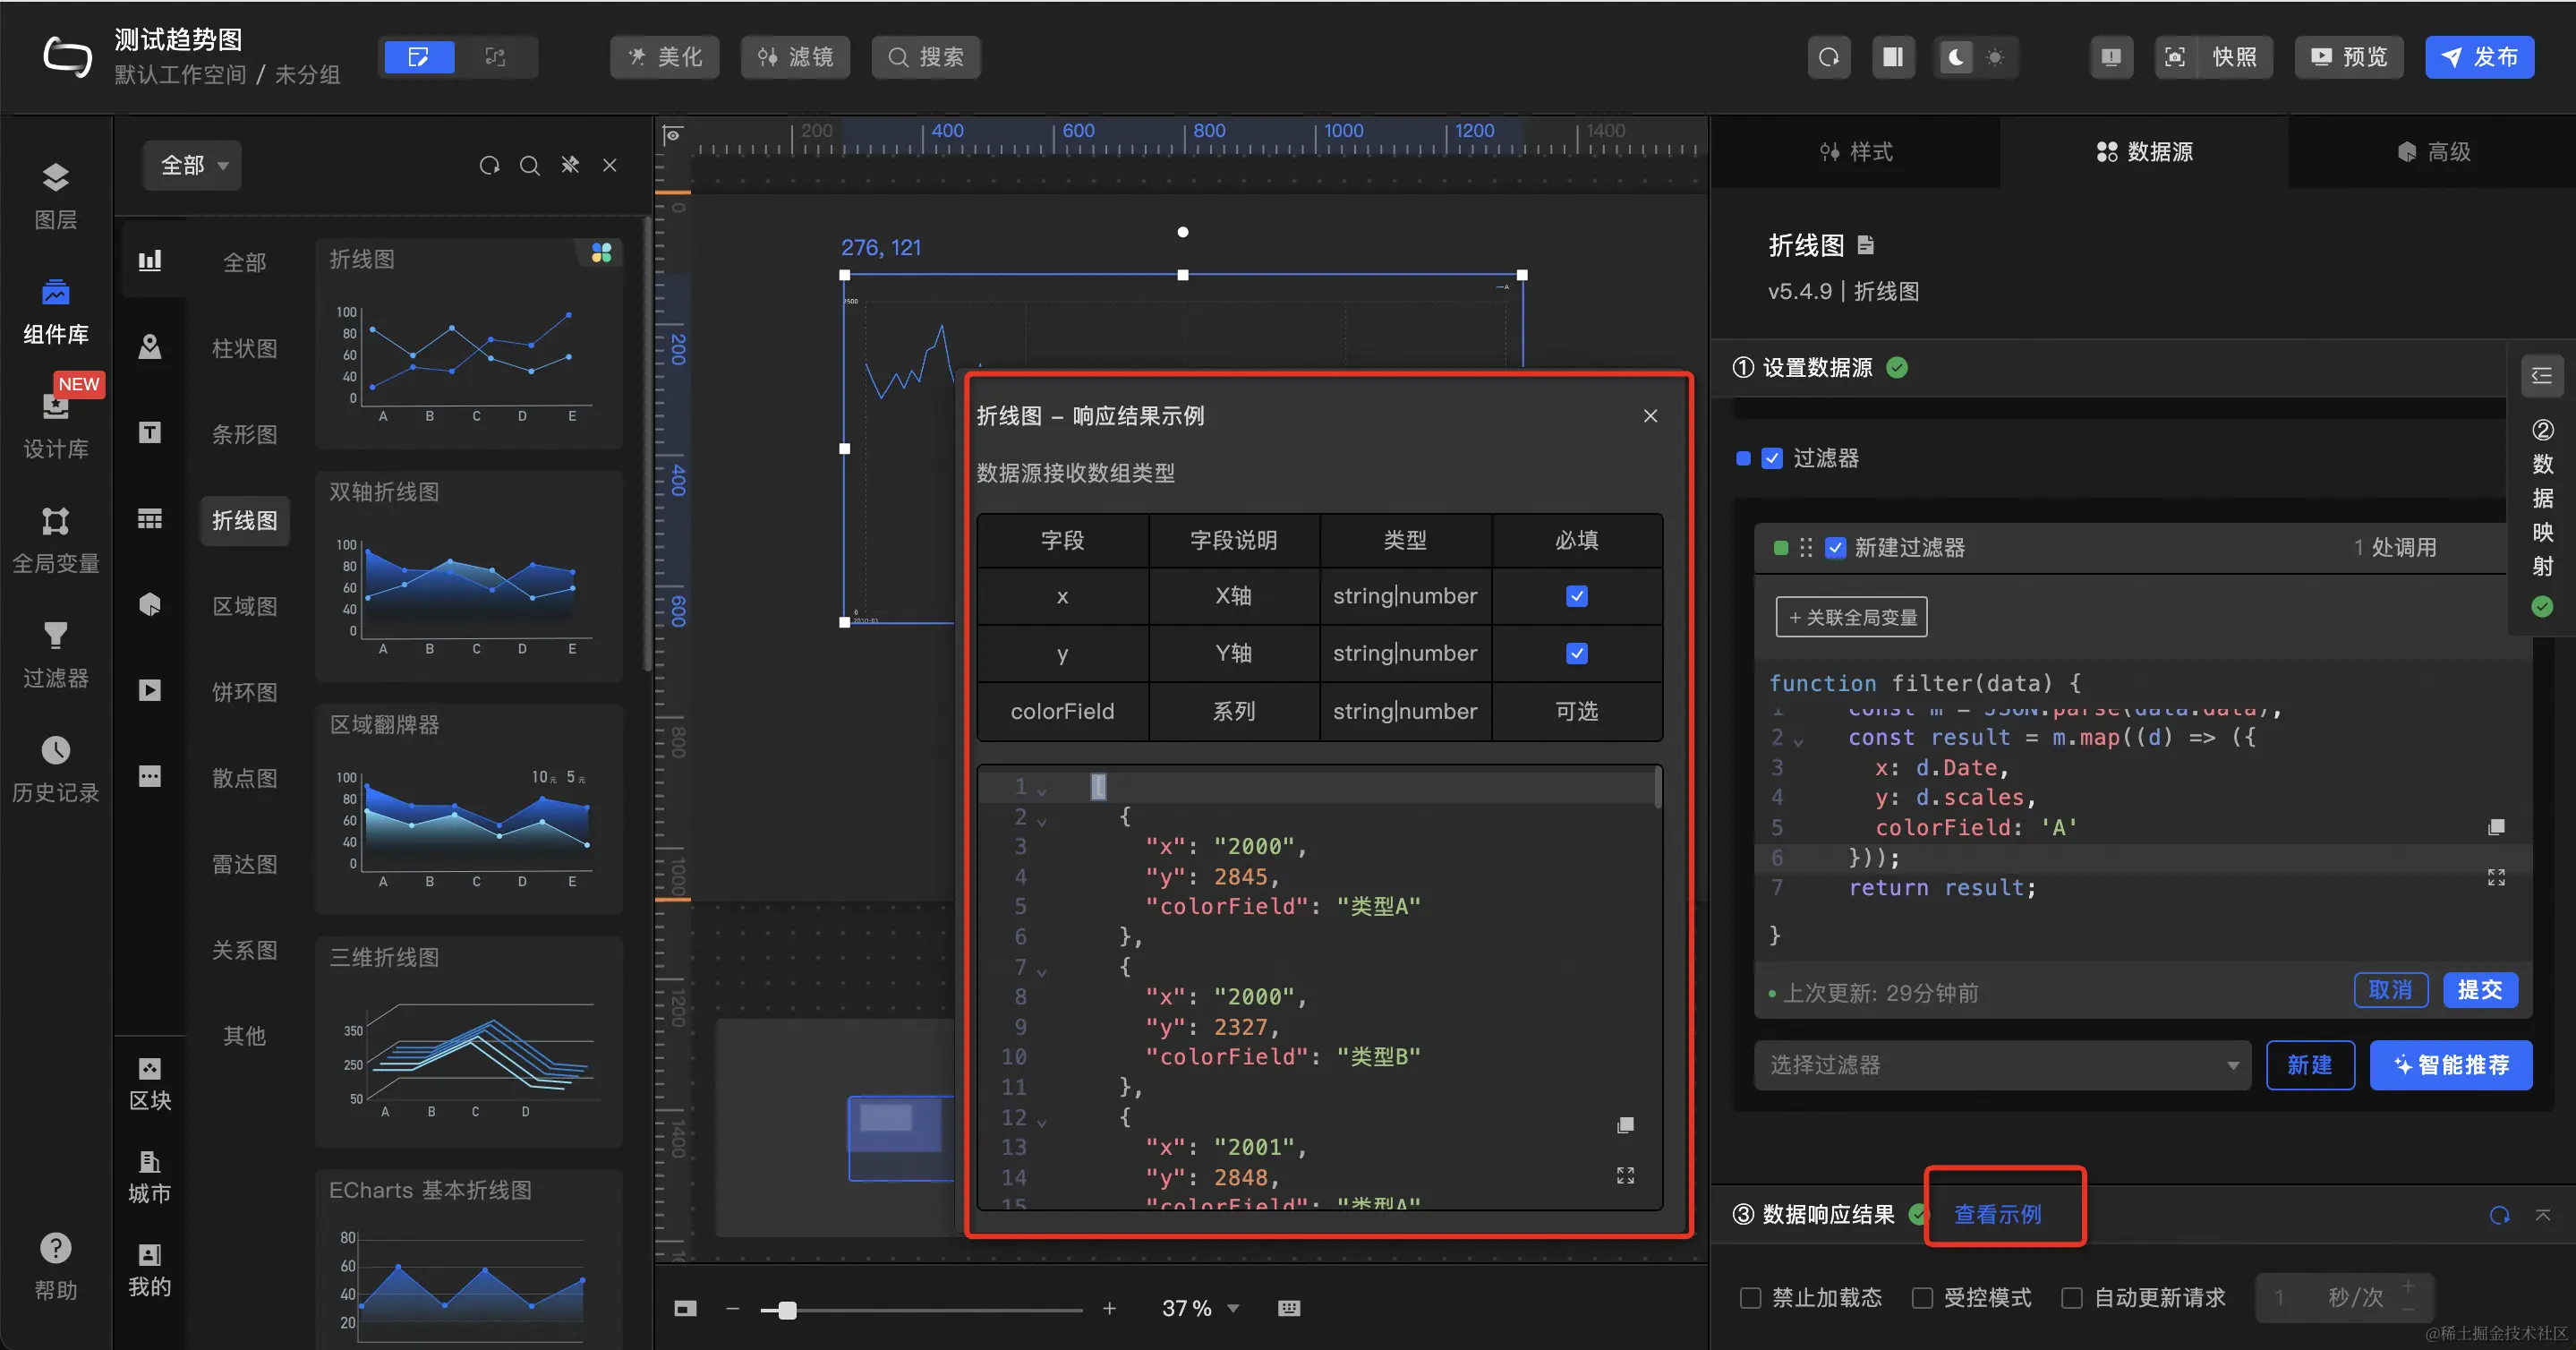Uncheck the 过滤器 checkbox
Viewport: 2576px width, 1350px height.
1772,458
